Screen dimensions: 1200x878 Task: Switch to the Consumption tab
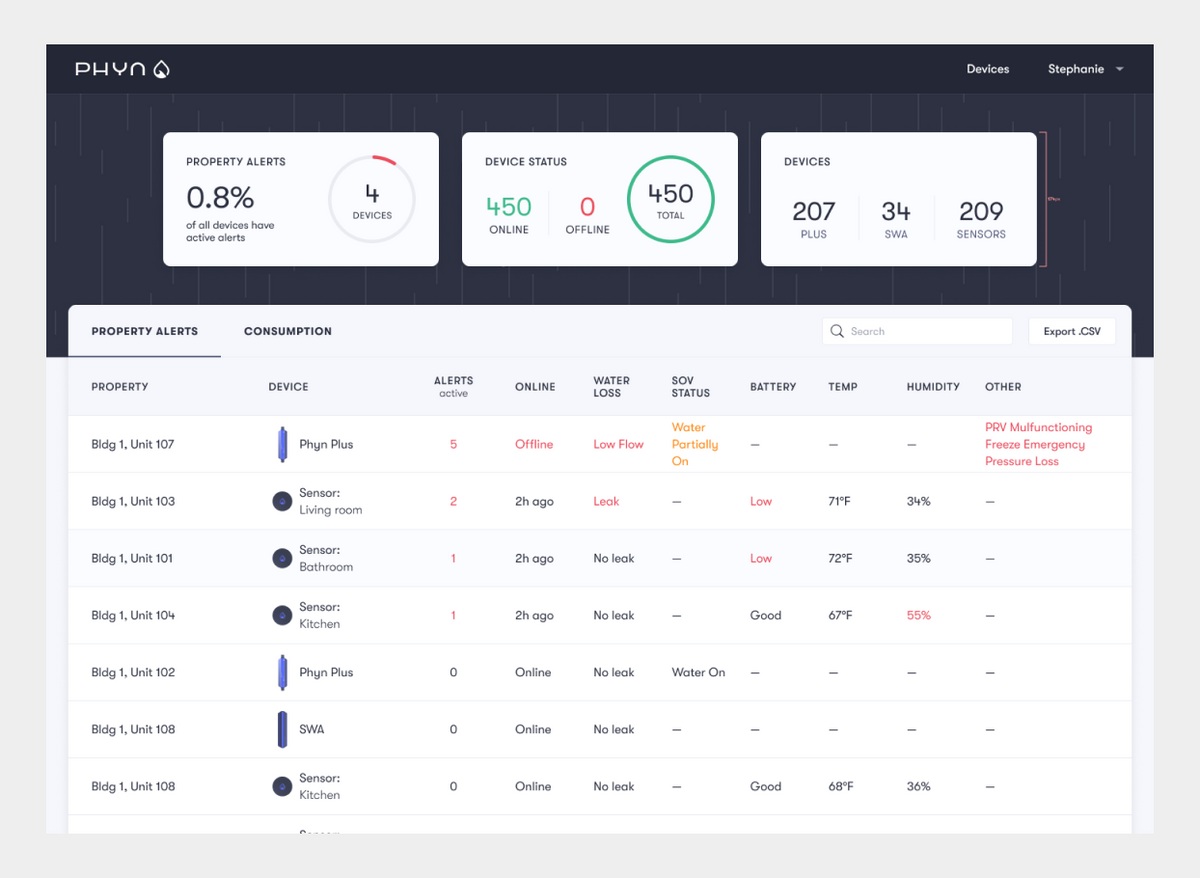[x=287, y=331]
